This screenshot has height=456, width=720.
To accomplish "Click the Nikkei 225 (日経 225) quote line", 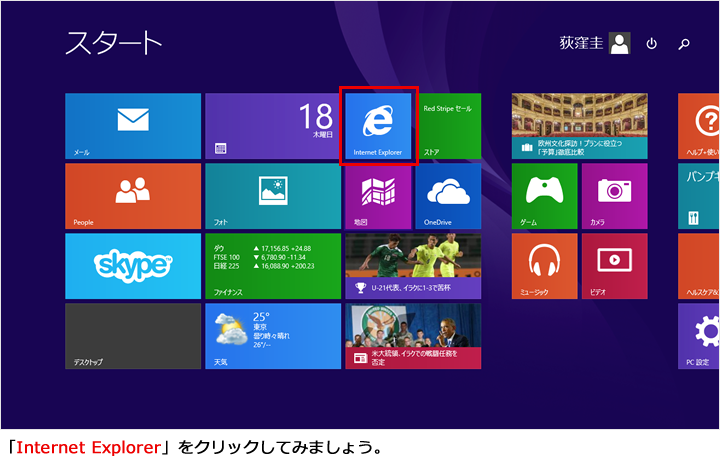I will (x=264, y=266).
